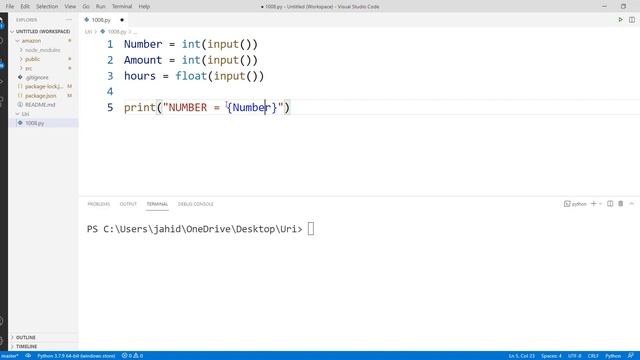
Task: Change indentation via Spaces: 4
Action: tap(551, 356)
